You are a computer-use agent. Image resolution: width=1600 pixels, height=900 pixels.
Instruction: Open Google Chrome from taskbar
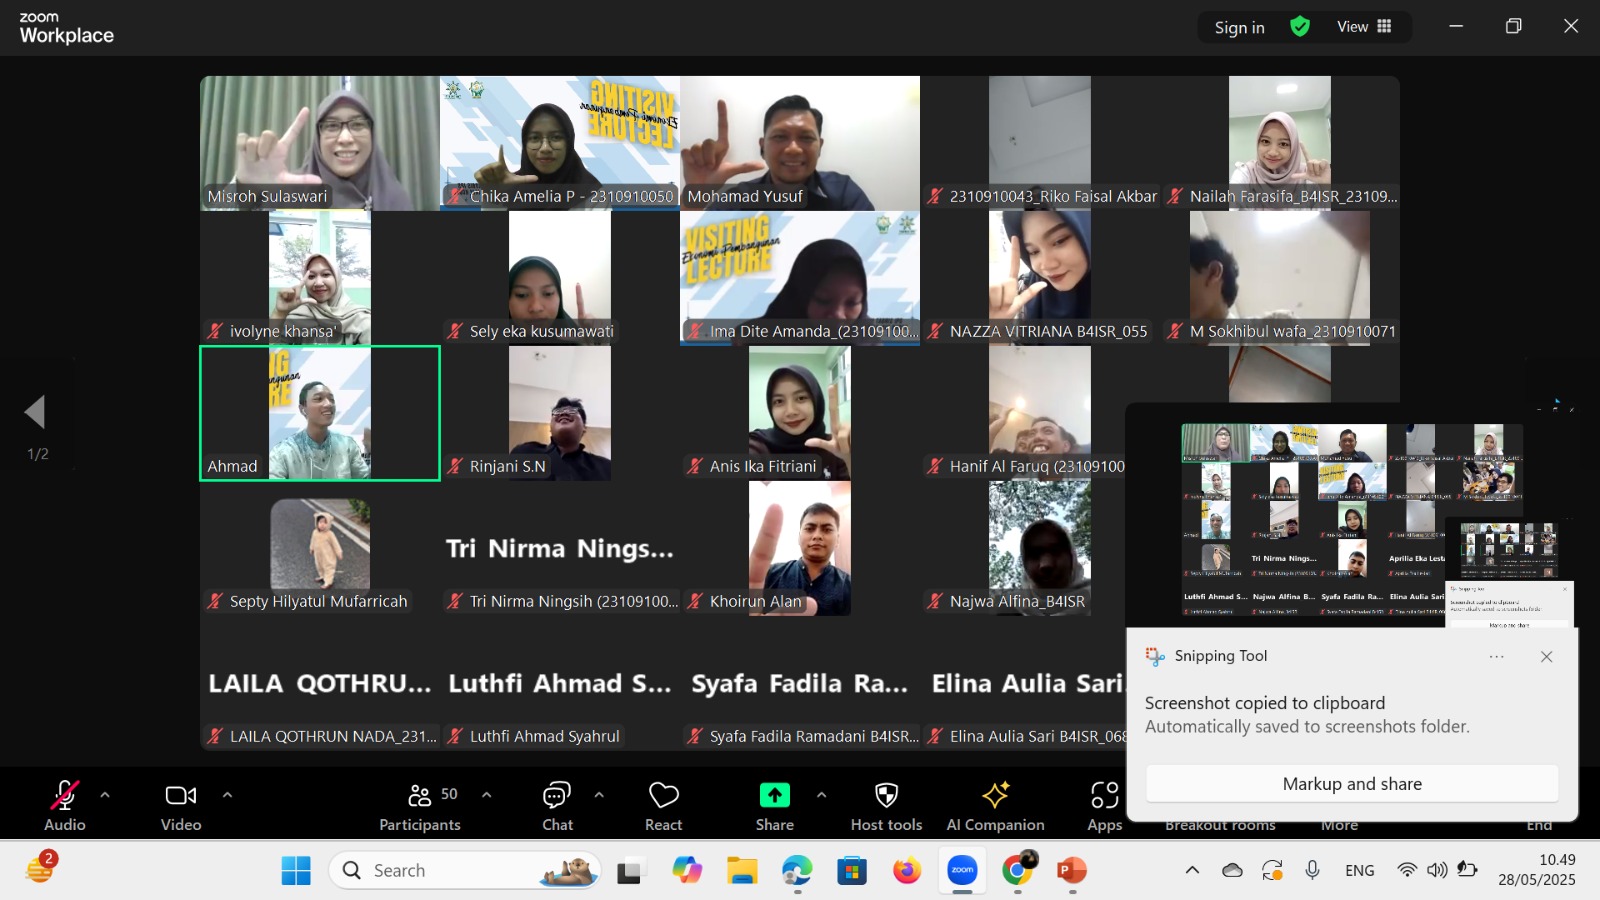pos(1018,871)
